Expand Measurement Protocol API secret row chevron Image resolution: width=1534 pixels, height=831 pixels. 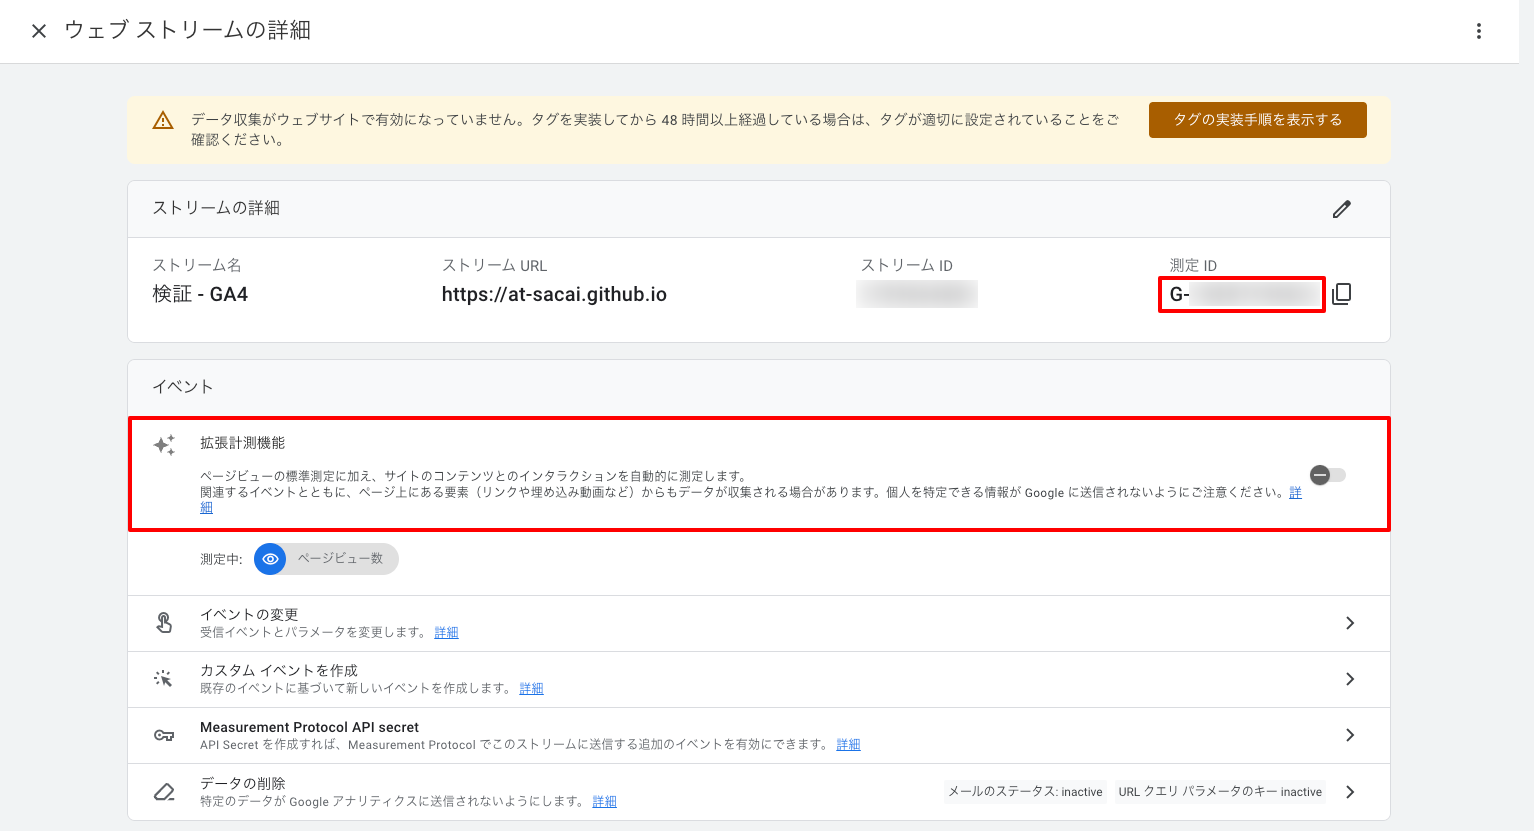(x=1350, y=735)
